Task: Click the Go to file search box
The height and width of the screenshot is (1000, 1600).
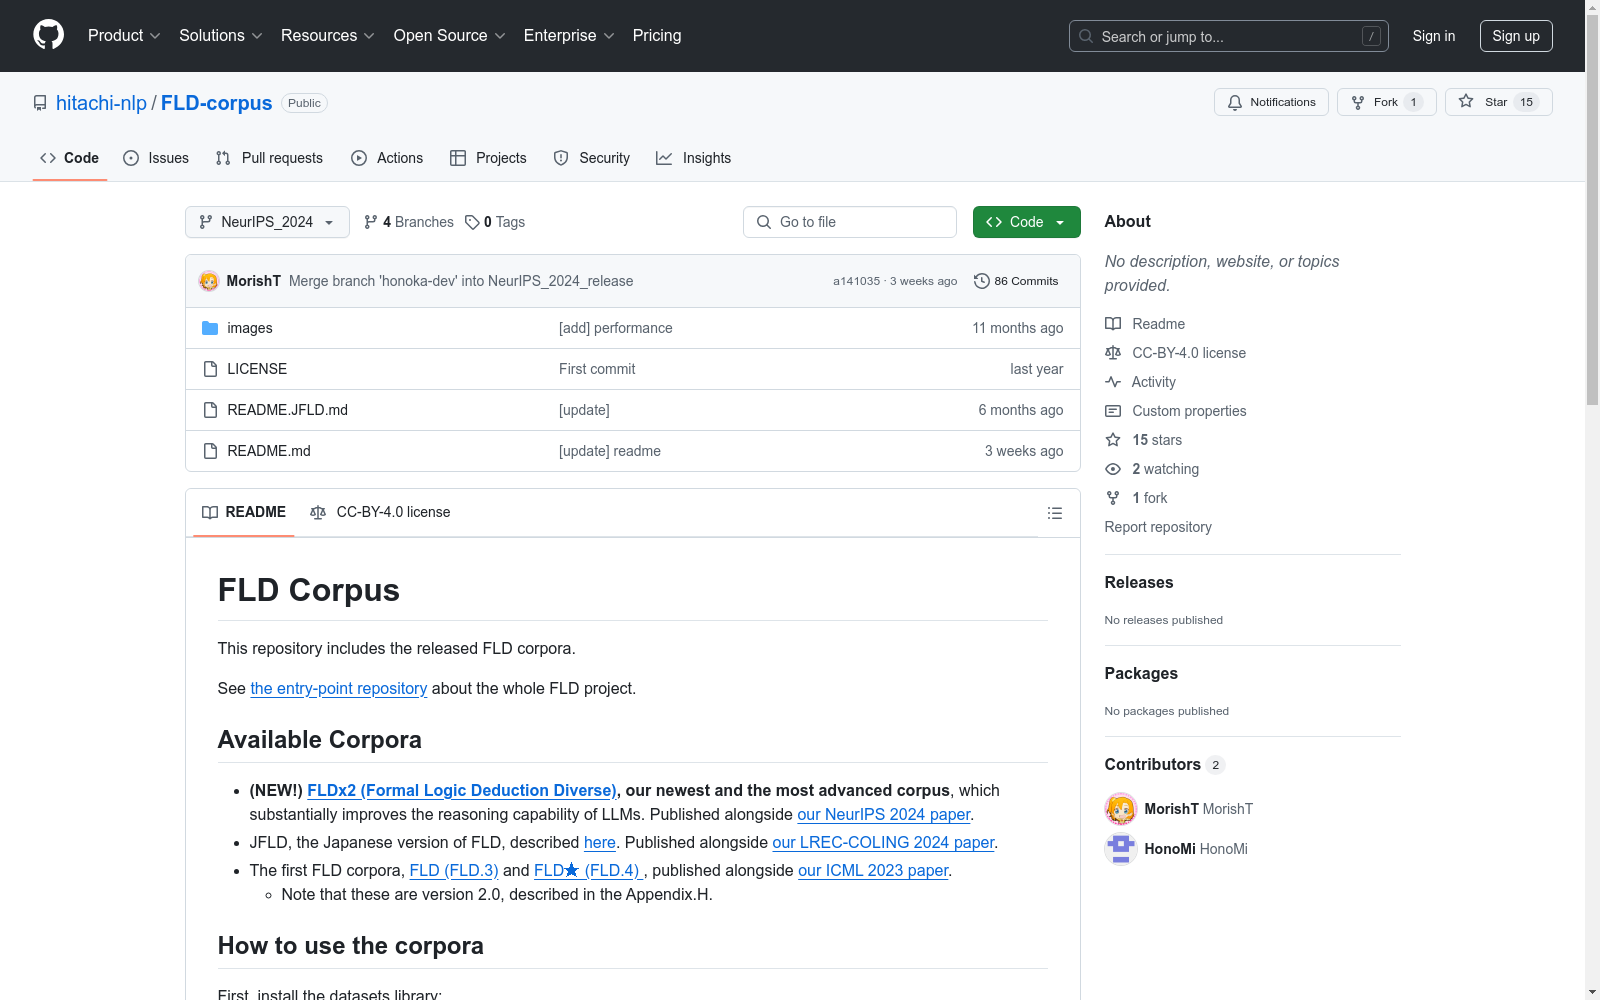Action: 850,222
